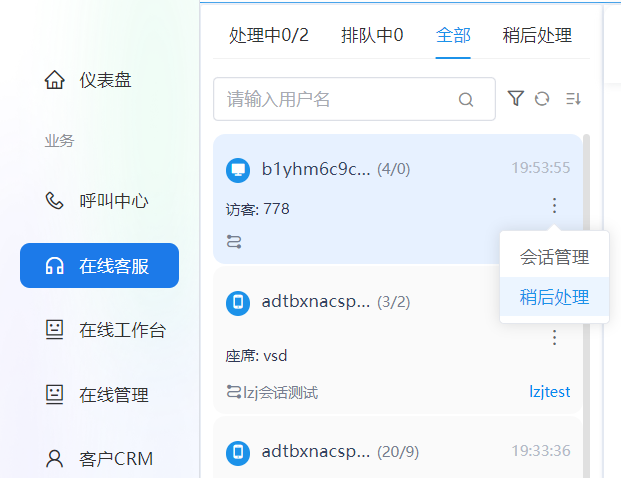Click transfer icon beside lzj会话测试
This screenshot has height=478, width=621.
pos(234,392)
